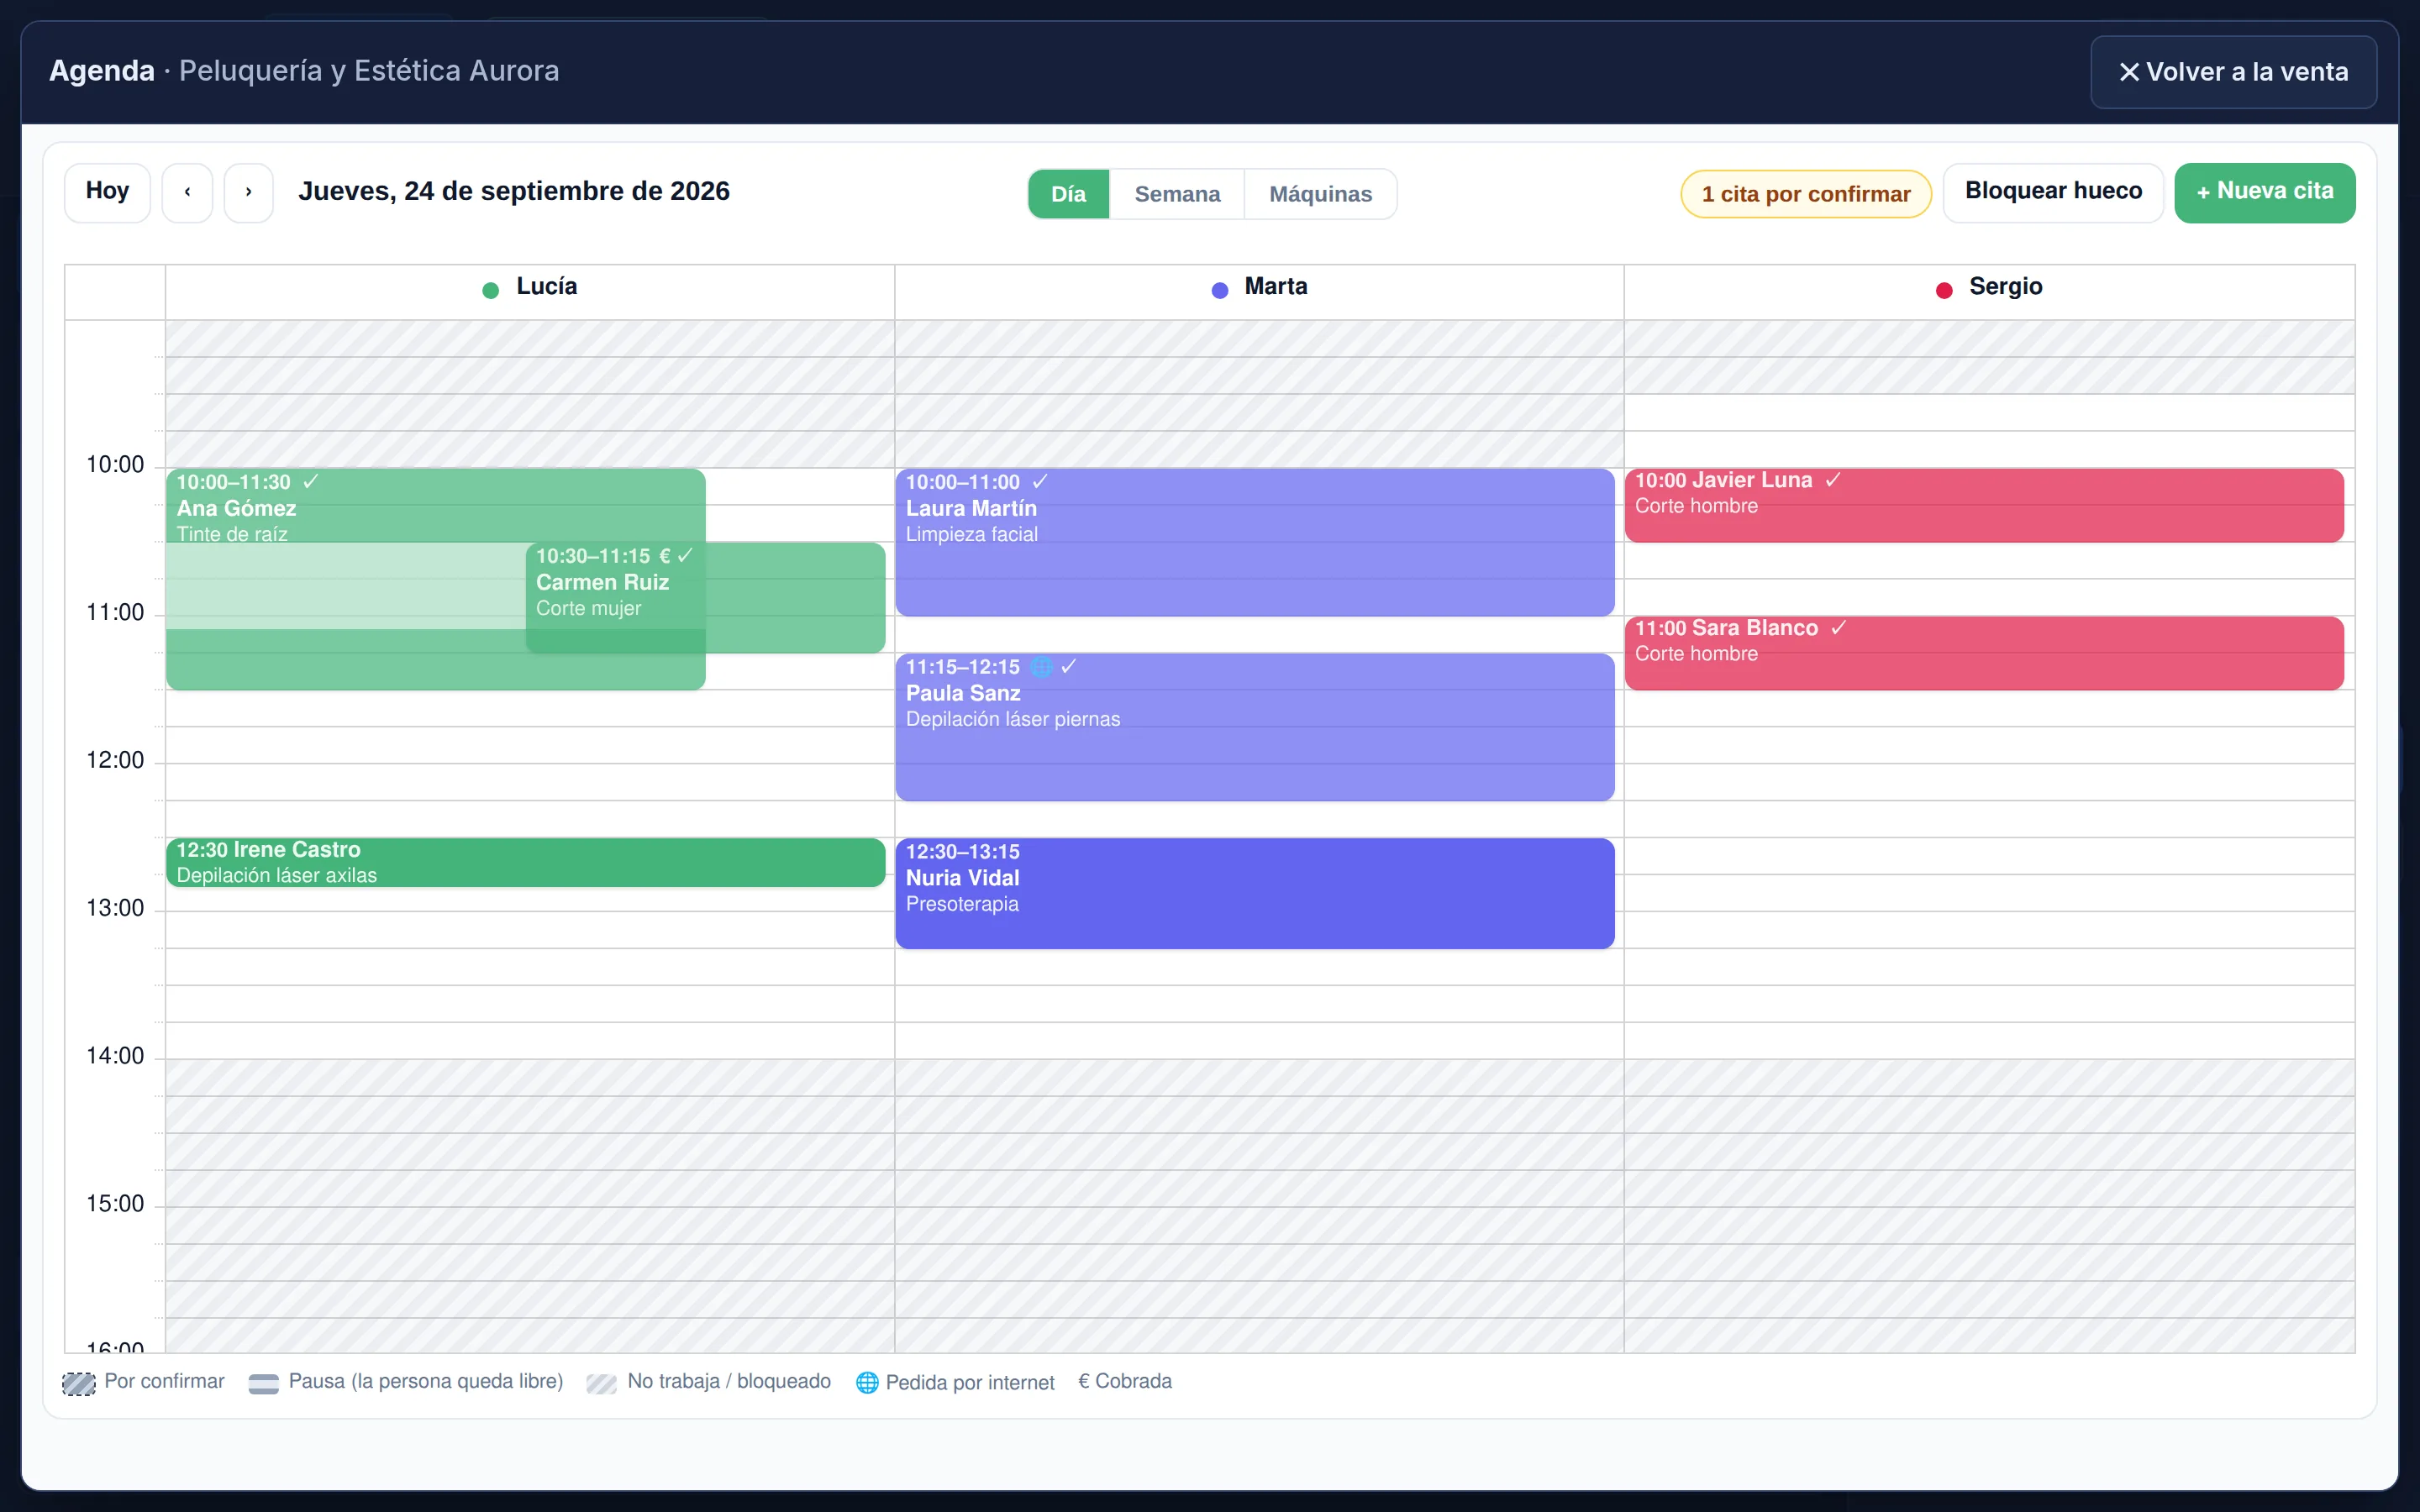
Task: Click the 14:00 time label
Action: [x=115, y=1056]
